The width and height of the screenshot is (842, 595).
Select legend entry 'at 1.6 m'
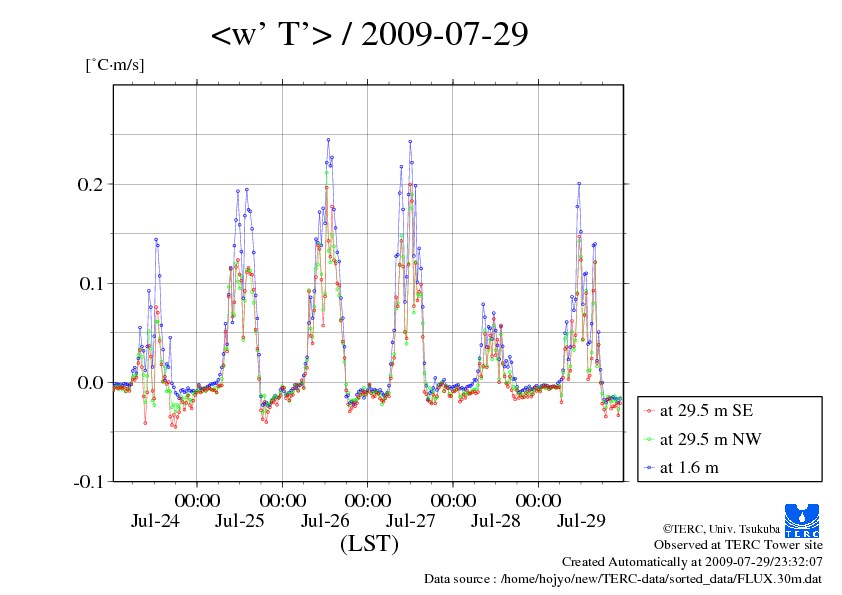[689, 468]
